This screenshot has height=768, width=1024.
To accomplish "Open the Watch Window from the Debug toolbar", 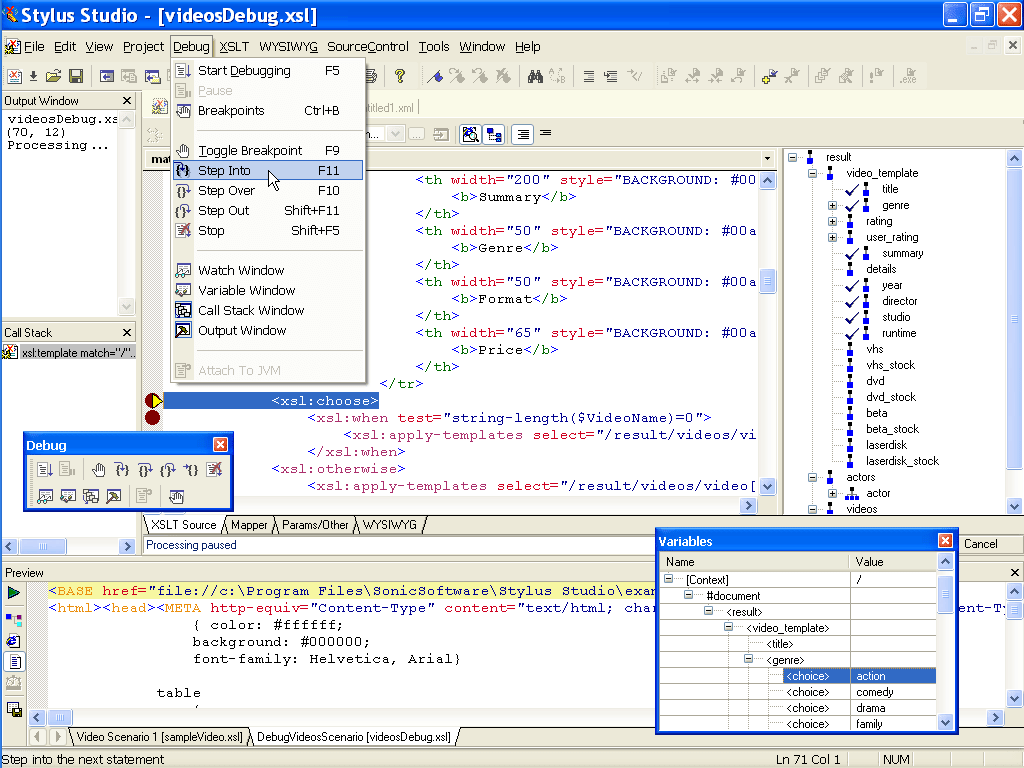I will [45, 497].
